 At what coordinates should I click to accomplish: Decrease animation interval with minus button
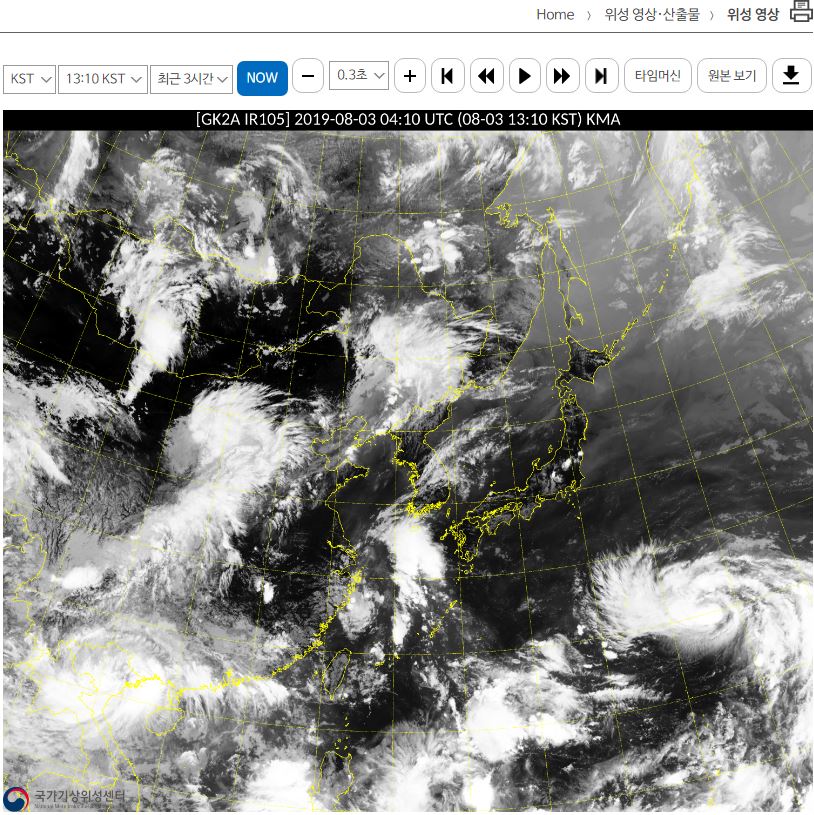[308, 77]
